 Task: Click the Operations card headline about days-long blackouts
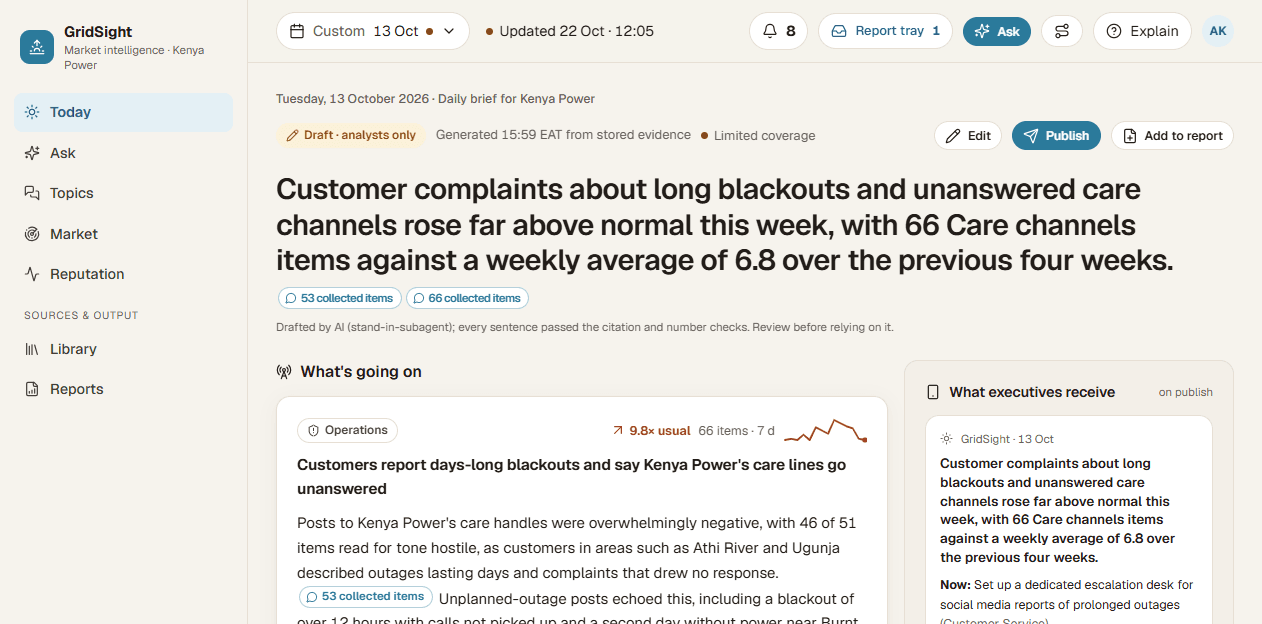(571, 477)
